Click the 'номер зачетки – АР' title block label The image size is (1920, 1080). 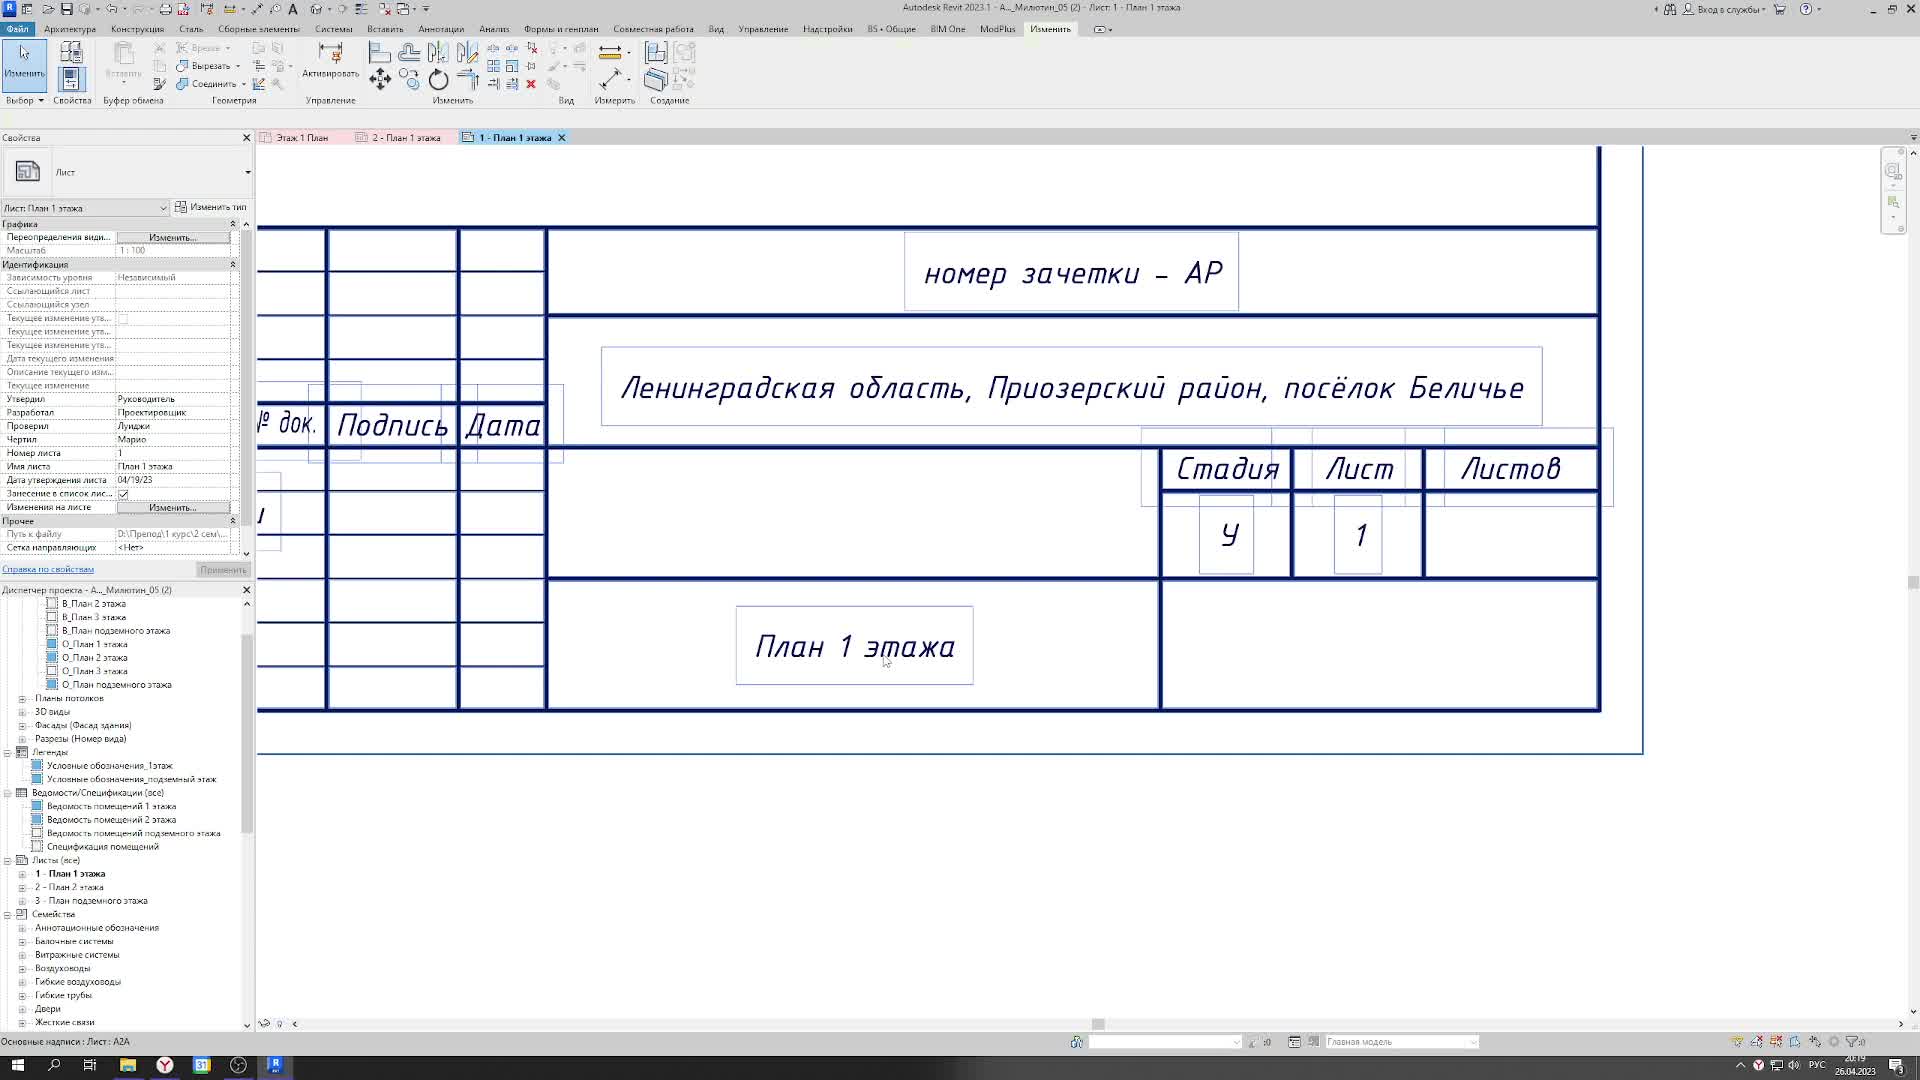tap(1072, 273)
